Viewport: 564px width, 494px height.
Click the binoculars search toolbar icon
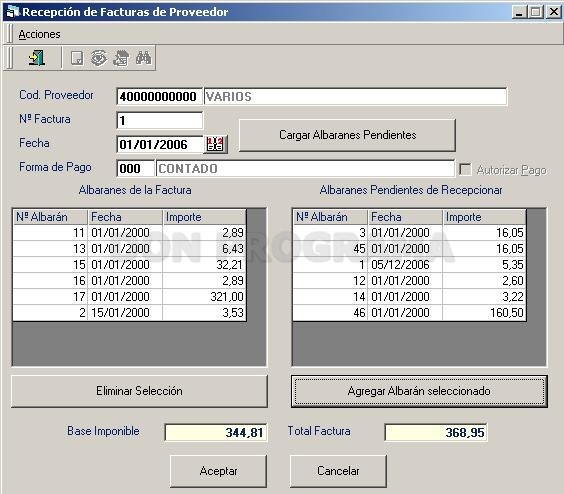(x=143, y=58)
